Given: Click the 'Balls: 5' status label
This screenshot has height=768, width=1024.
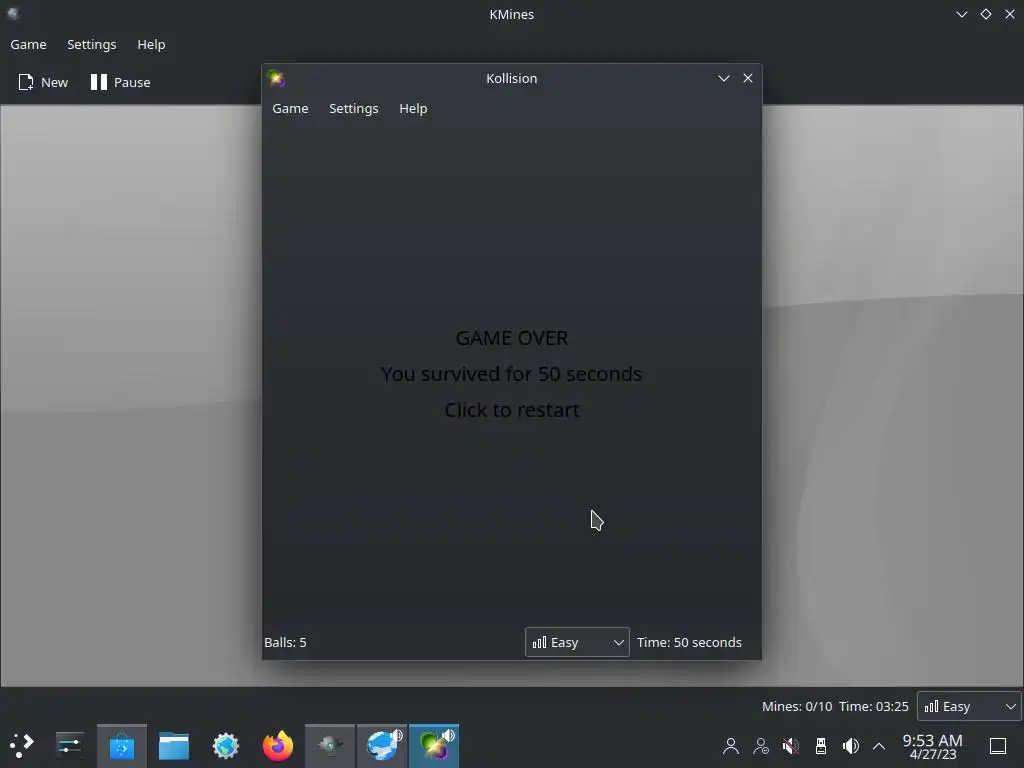Looking at the screenshot, I should coord(285,643).
